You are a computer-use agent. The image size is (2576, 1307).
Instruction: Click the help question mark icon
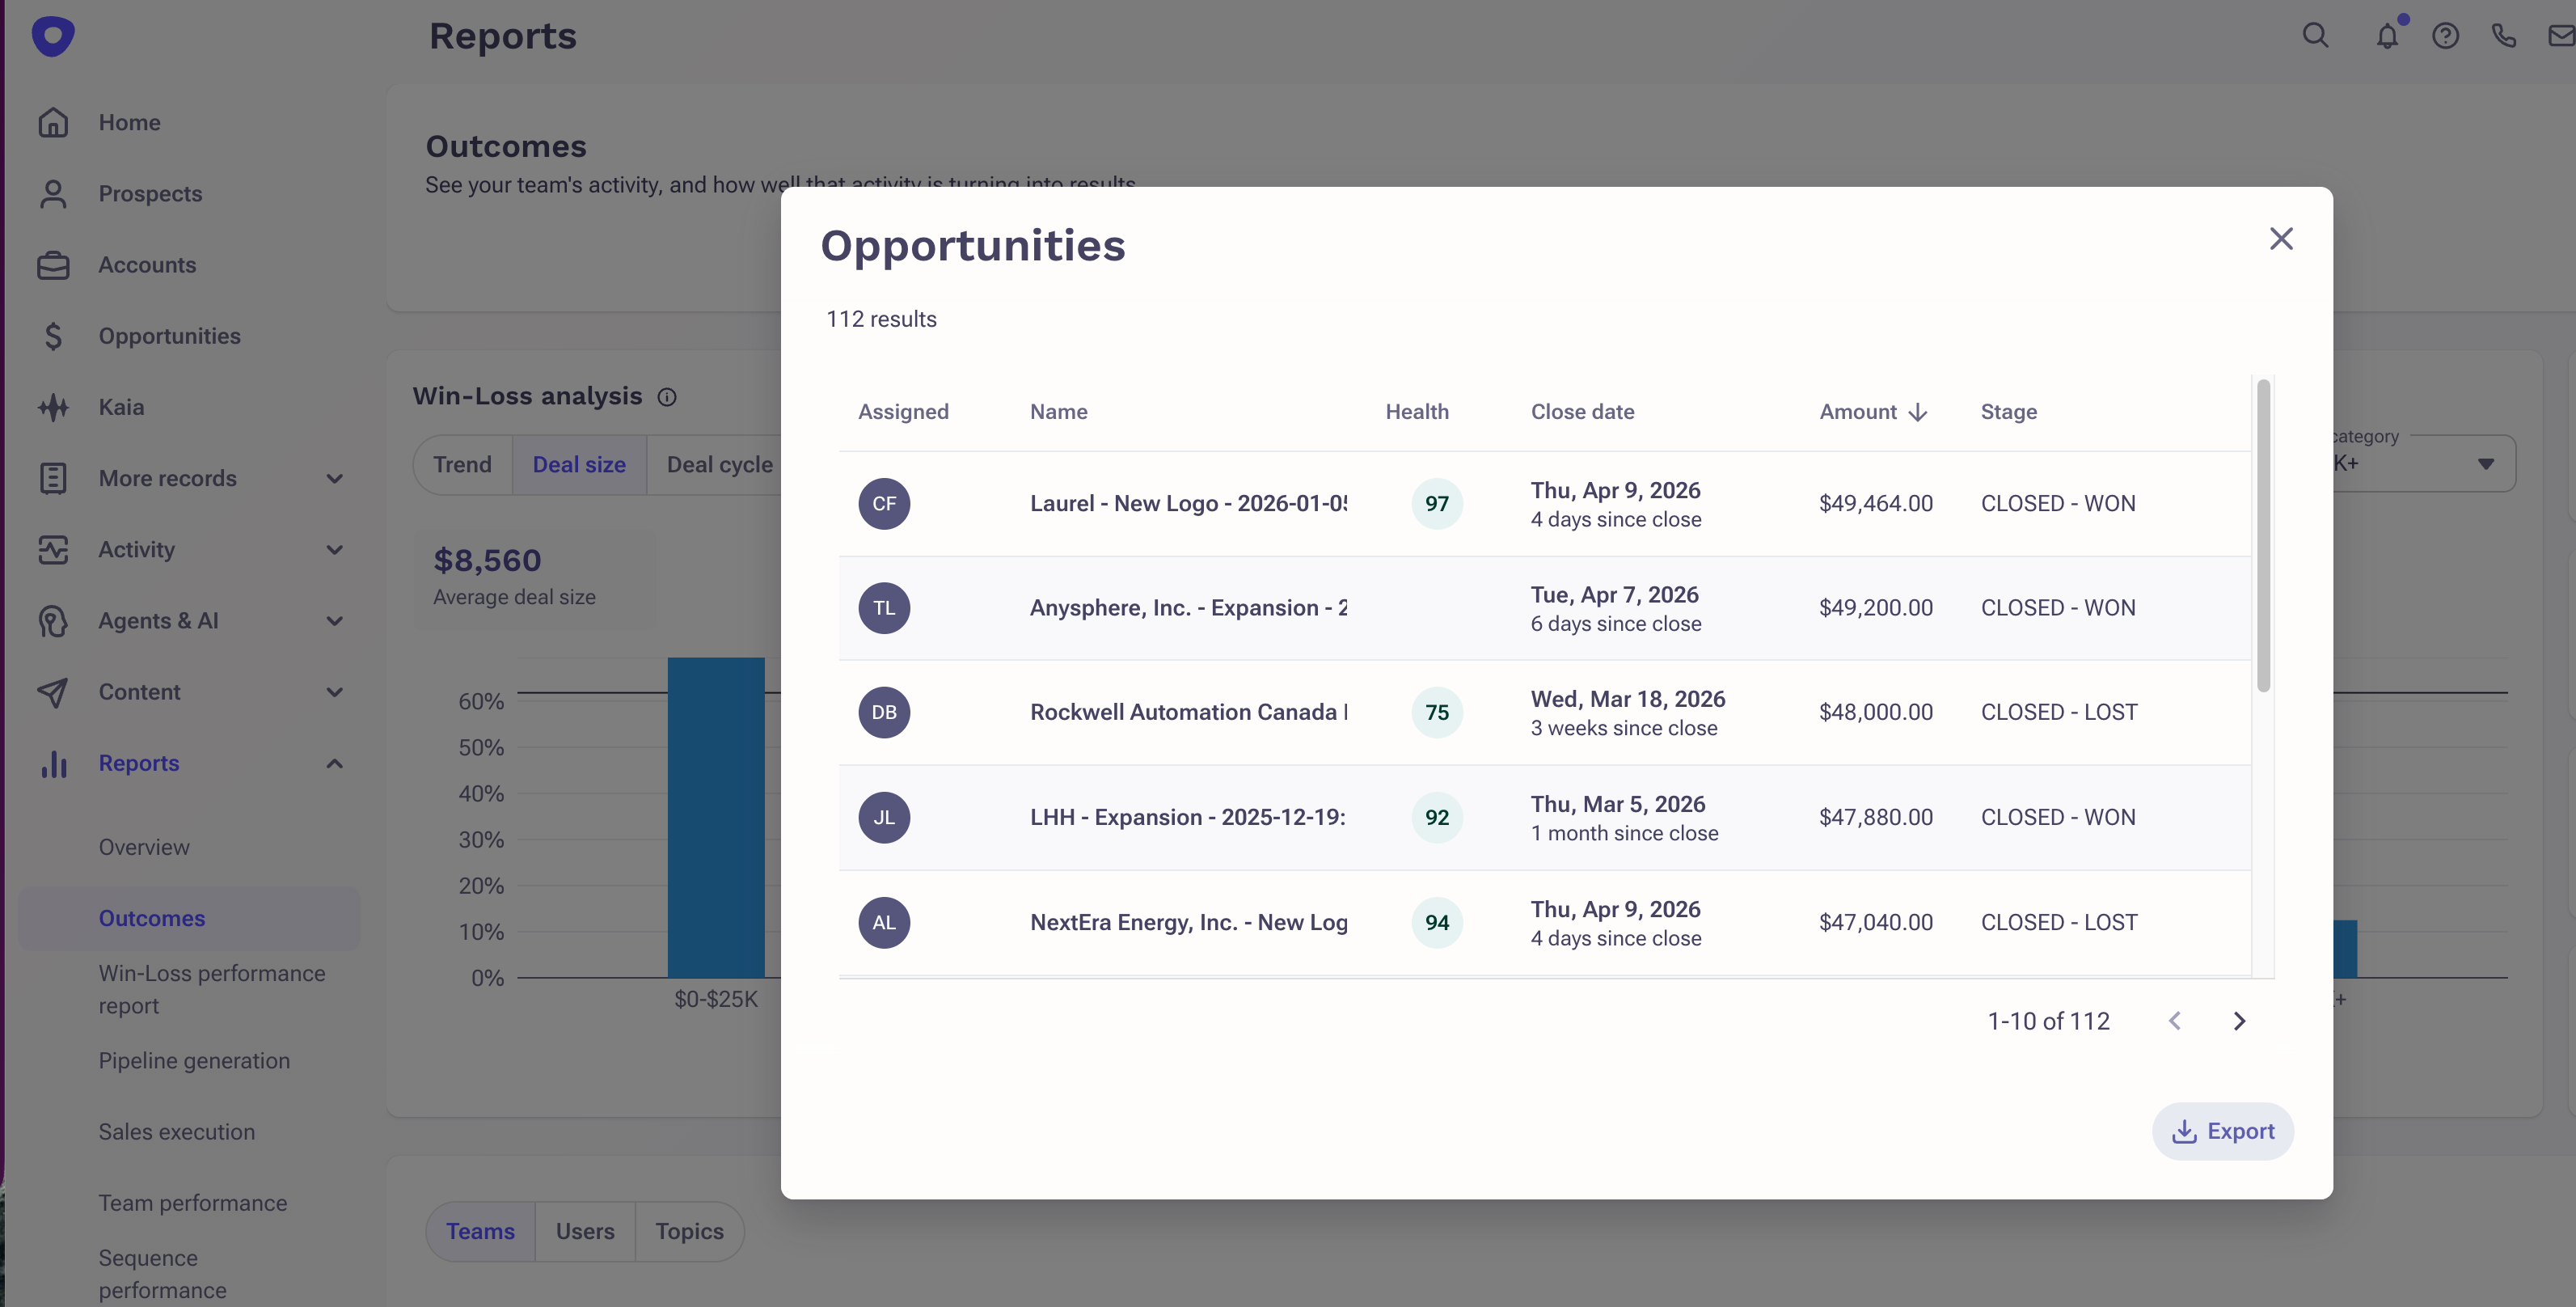tap(2445, 36)
